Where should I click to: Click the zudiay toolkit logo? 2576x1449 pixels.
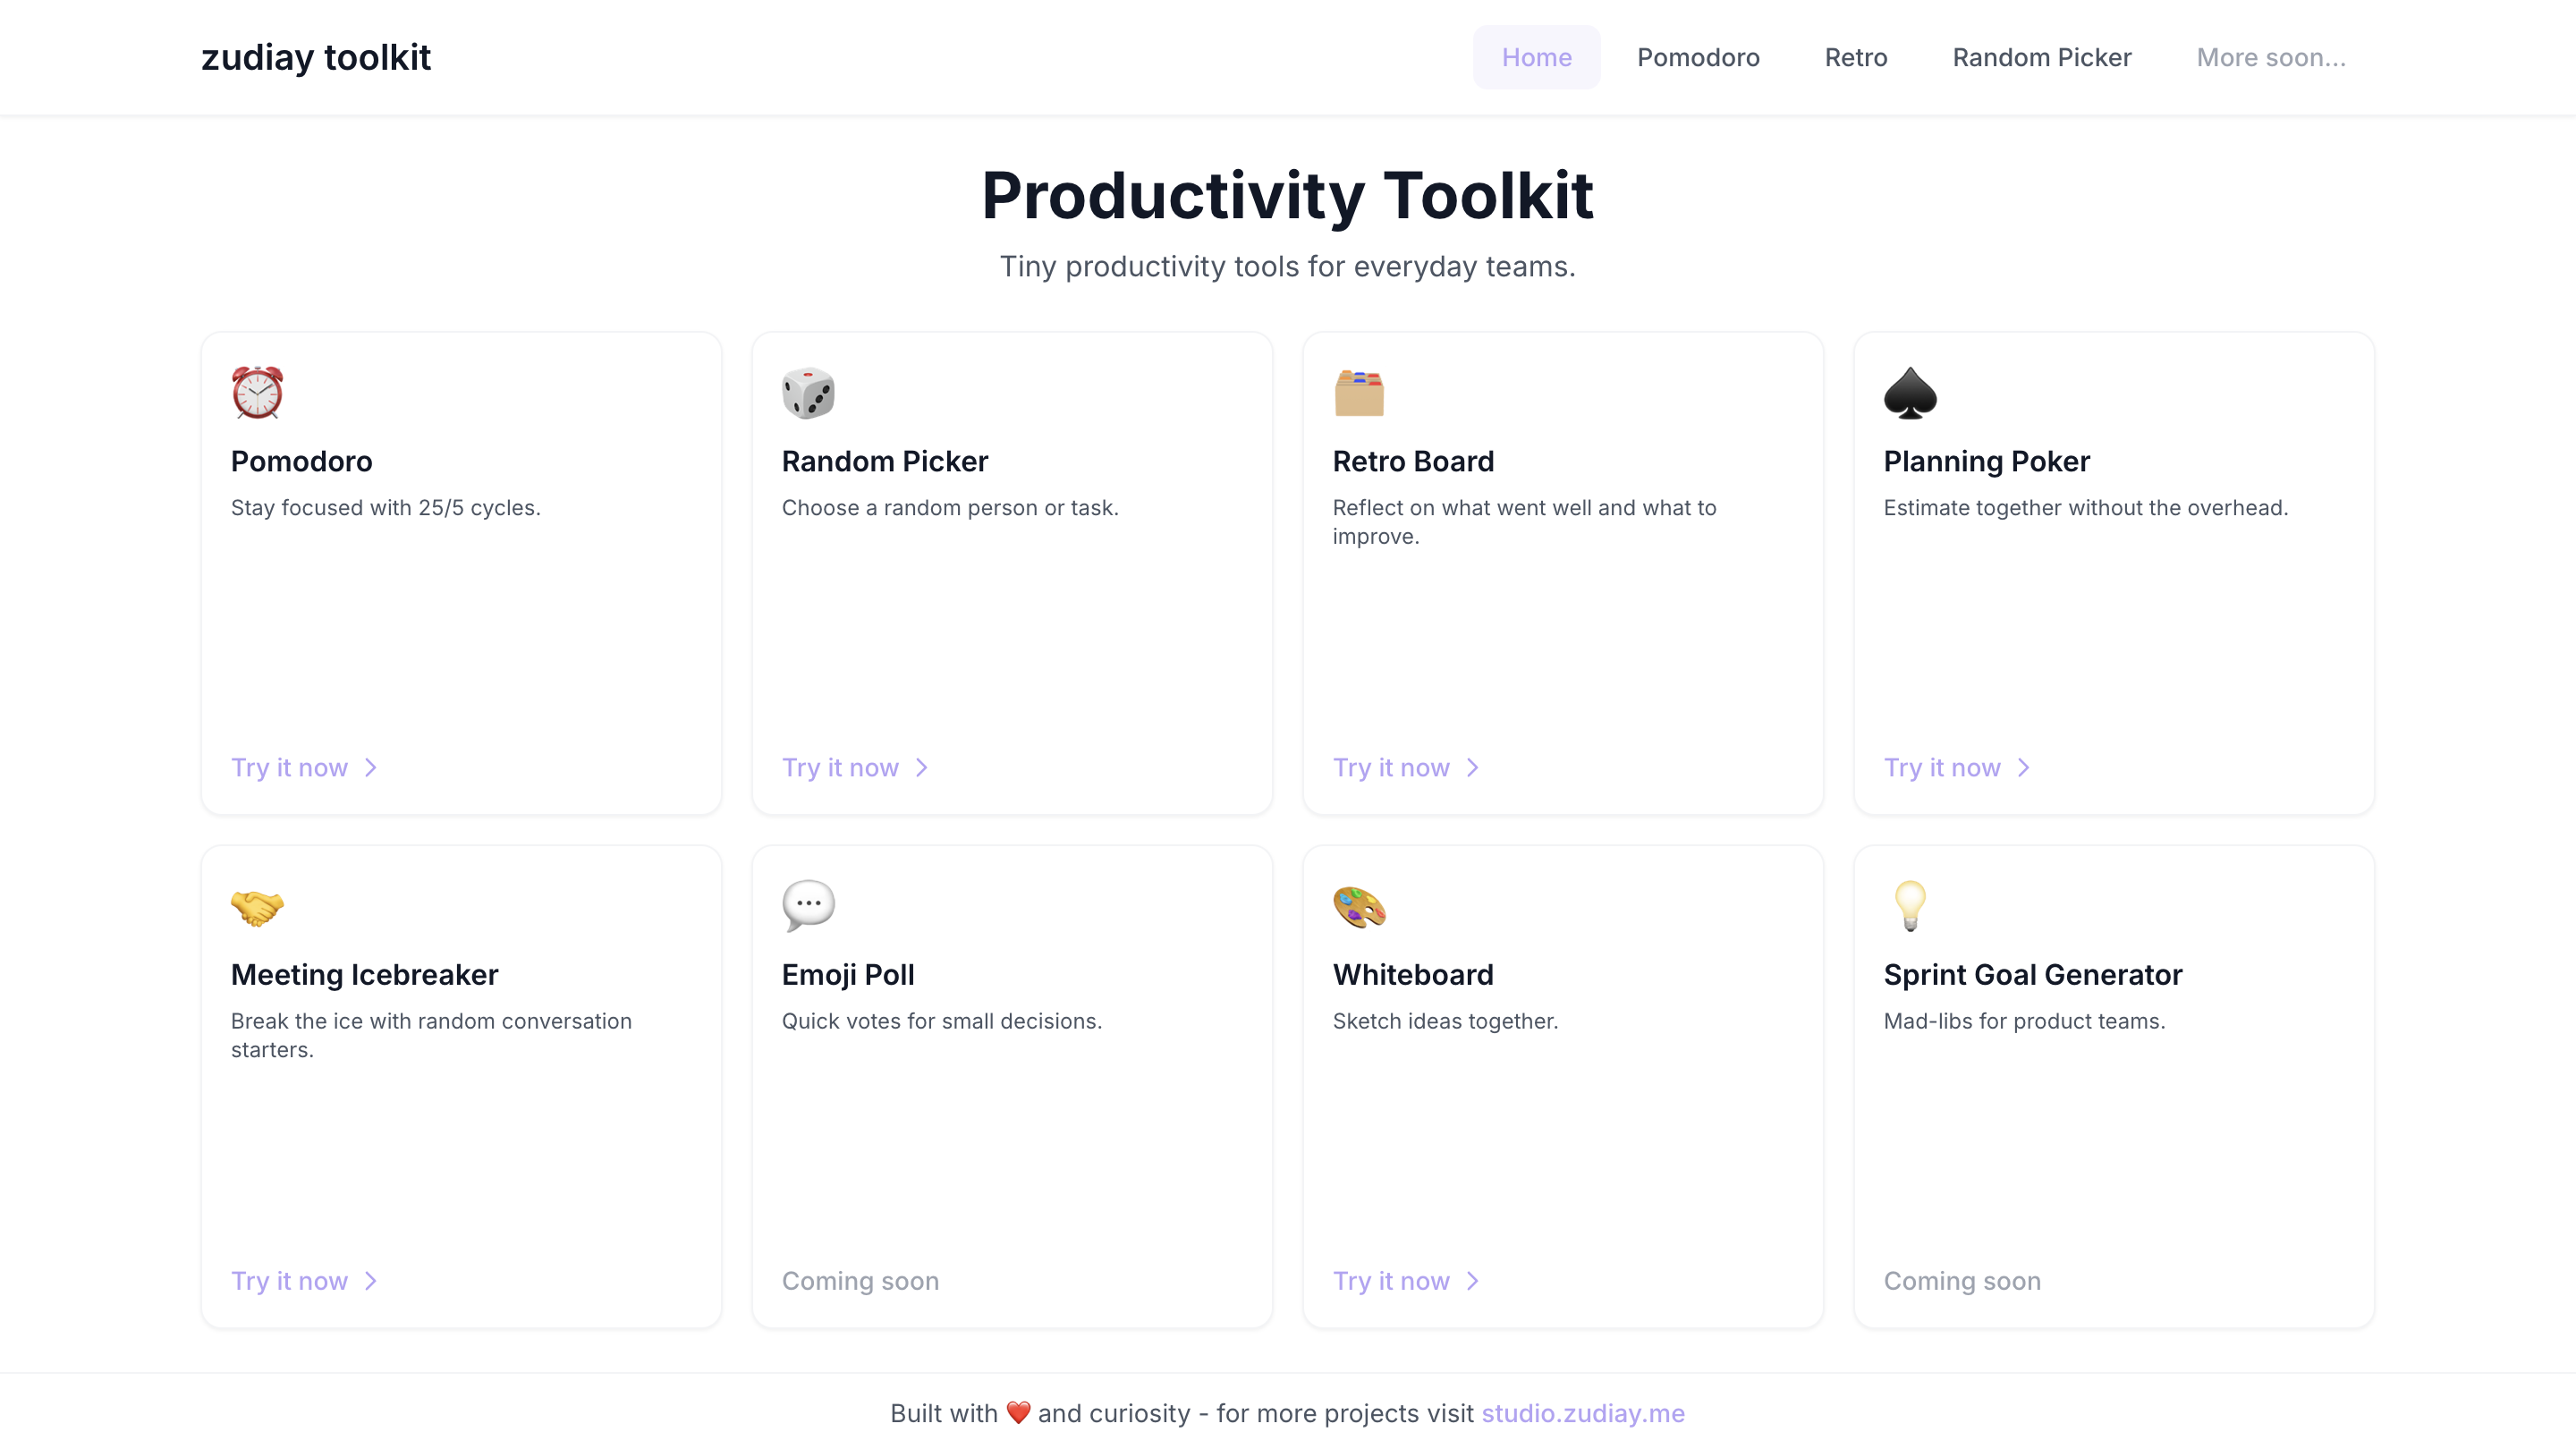click(x=316, y=57)
